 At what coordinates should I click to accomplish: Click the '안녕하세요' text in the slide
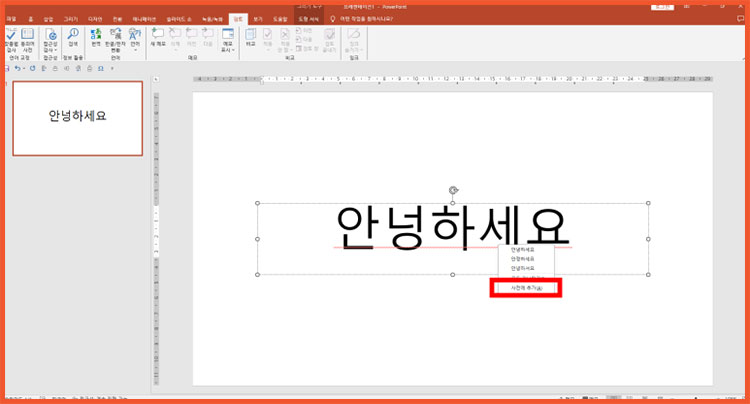[452, 228]
